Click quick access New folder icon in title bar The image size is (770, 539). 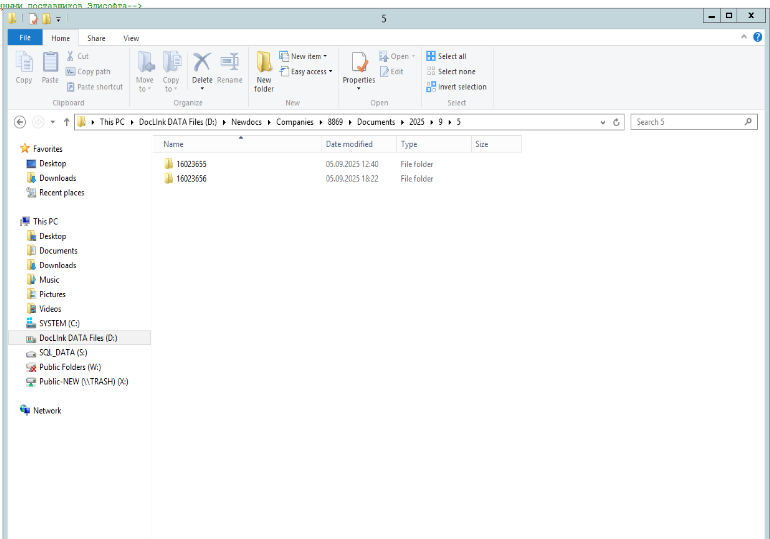point(46,19)
